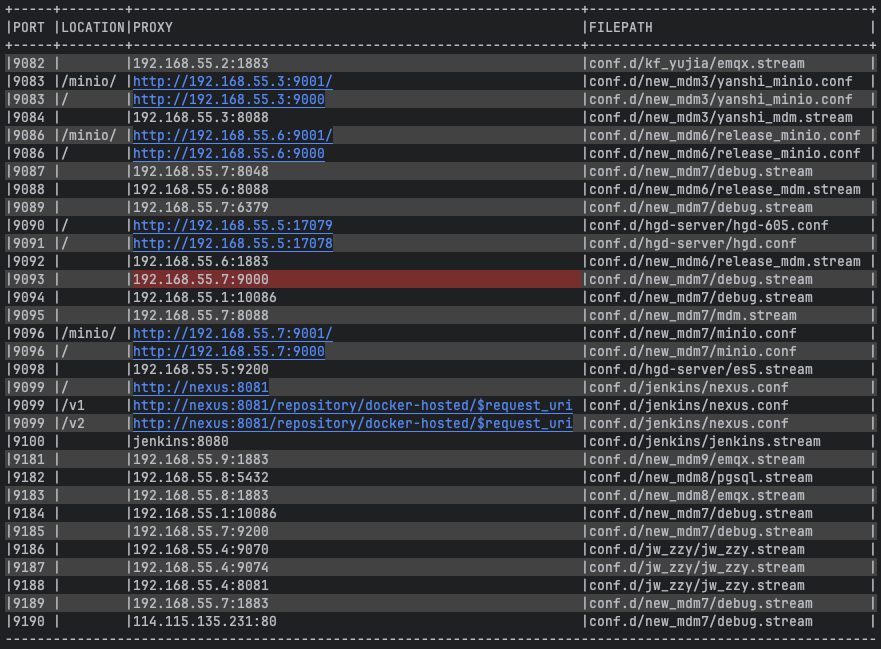
Task: Click the conf.d/jenkins/jenkins.stream file path
Action: [x=704, y=441]
